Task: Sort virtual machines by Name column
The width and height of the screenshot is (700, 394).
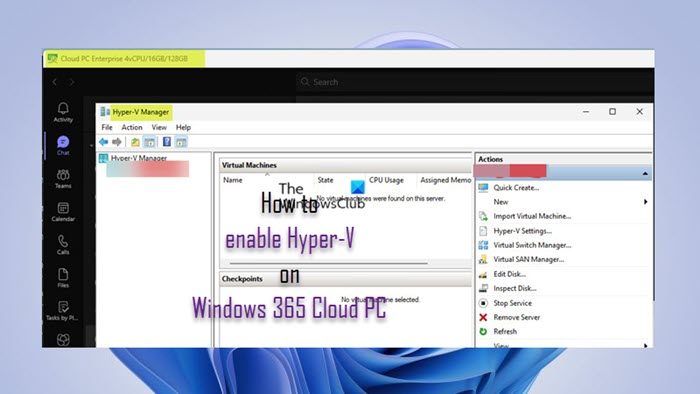Action: tap(233, 180)
